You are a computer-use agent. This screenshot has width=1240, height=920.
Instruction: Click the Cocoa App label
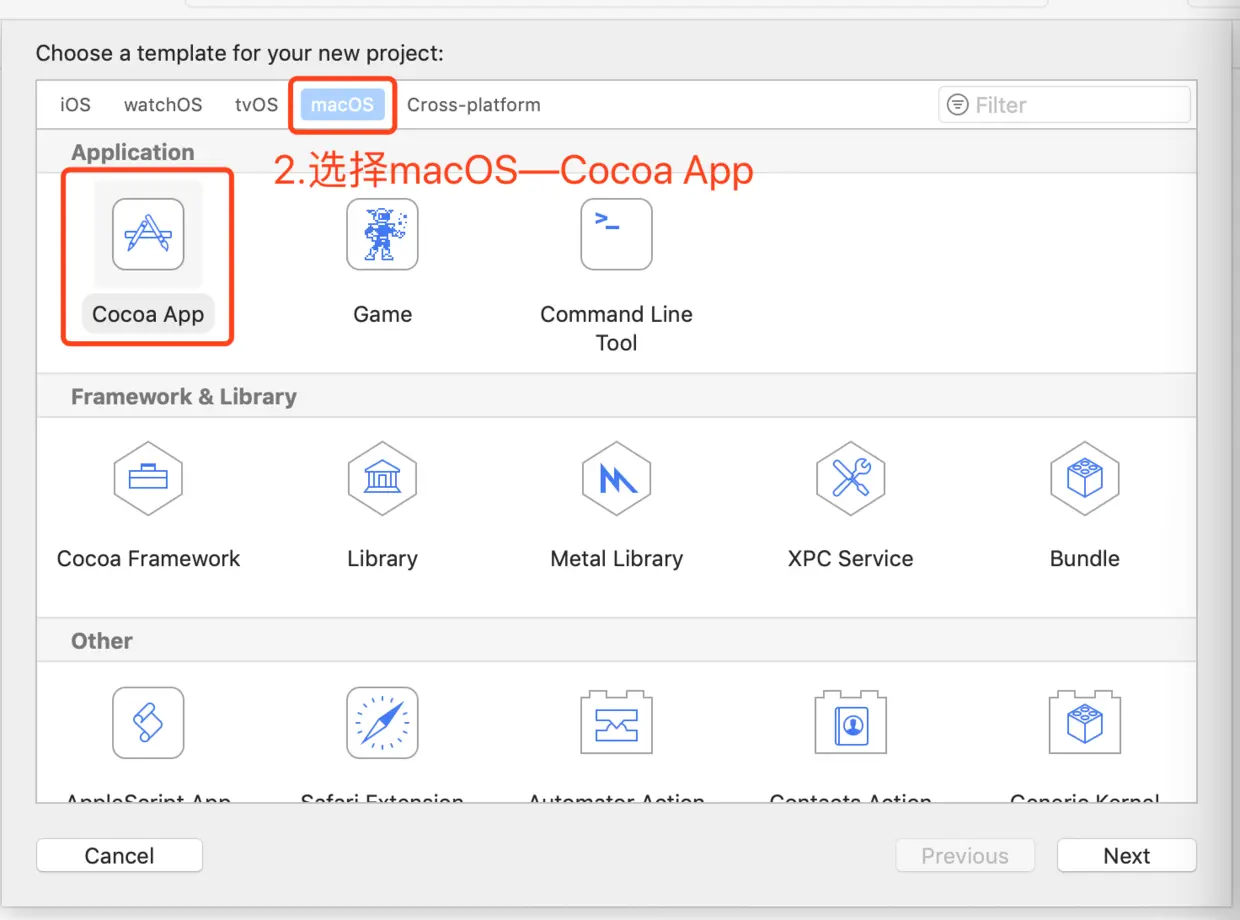[x=148, y=314]
